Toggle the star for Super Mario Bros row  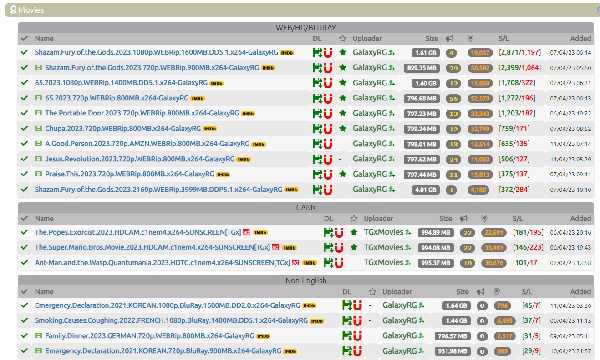tap(354, 248)
